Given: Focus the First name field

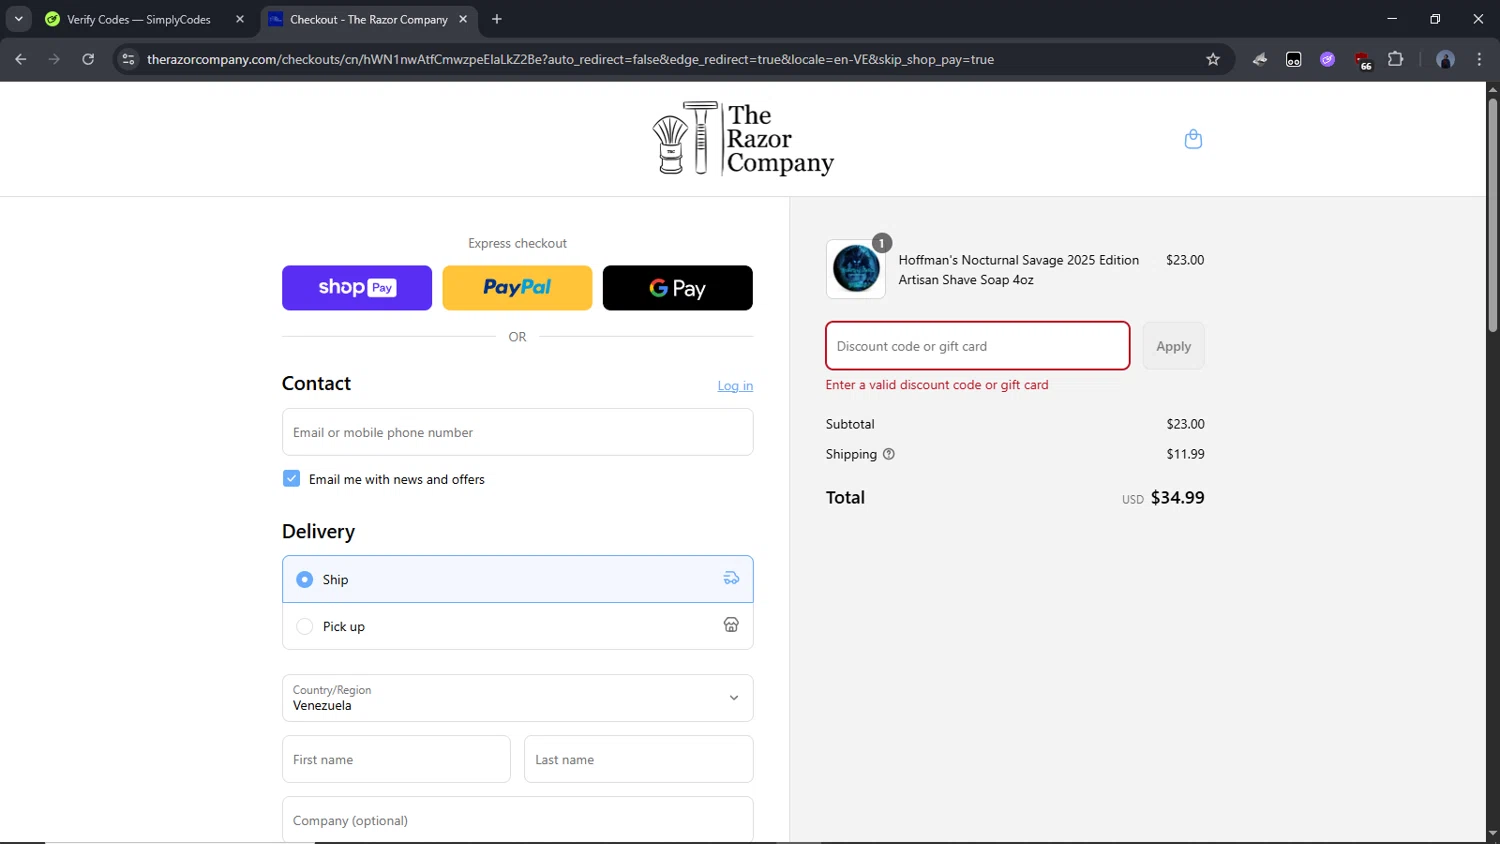Looking at the screenshot, I should 396,759.
